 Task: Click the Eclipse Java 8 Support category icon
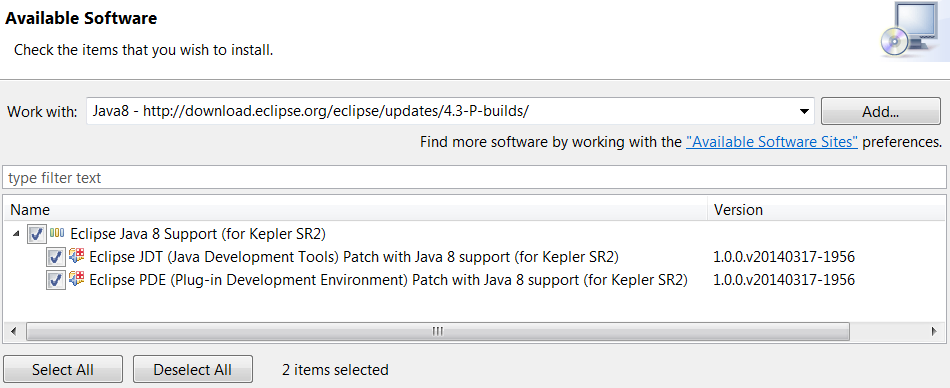point(57,233)
